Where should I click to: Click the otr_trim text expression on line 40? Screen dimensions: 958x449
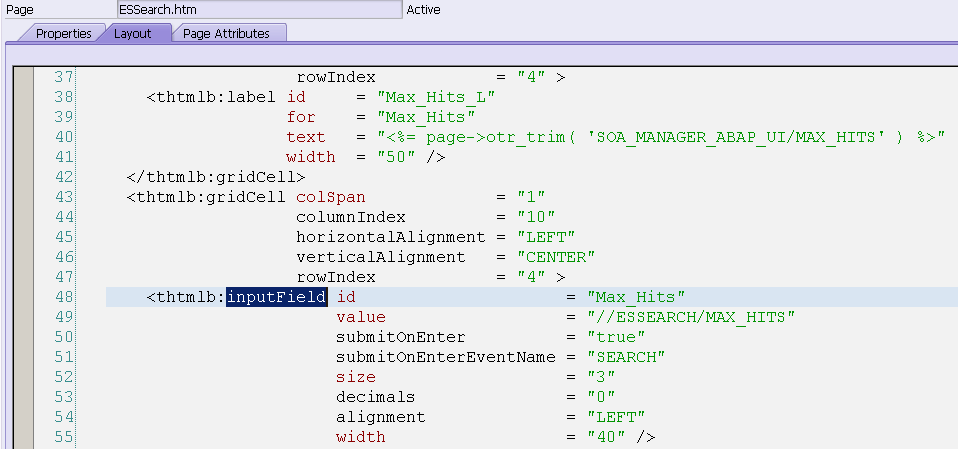coord(661,137)
